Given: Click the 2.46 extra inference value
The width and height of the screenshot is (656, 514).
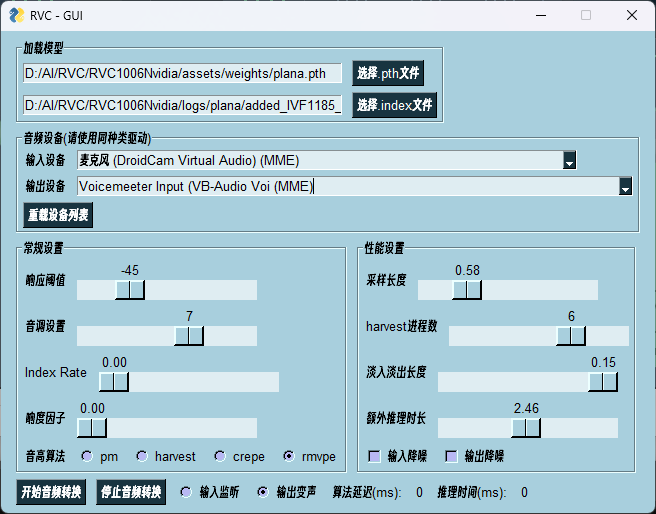Looking at the screenshot, I should click(x=526, y=408).
